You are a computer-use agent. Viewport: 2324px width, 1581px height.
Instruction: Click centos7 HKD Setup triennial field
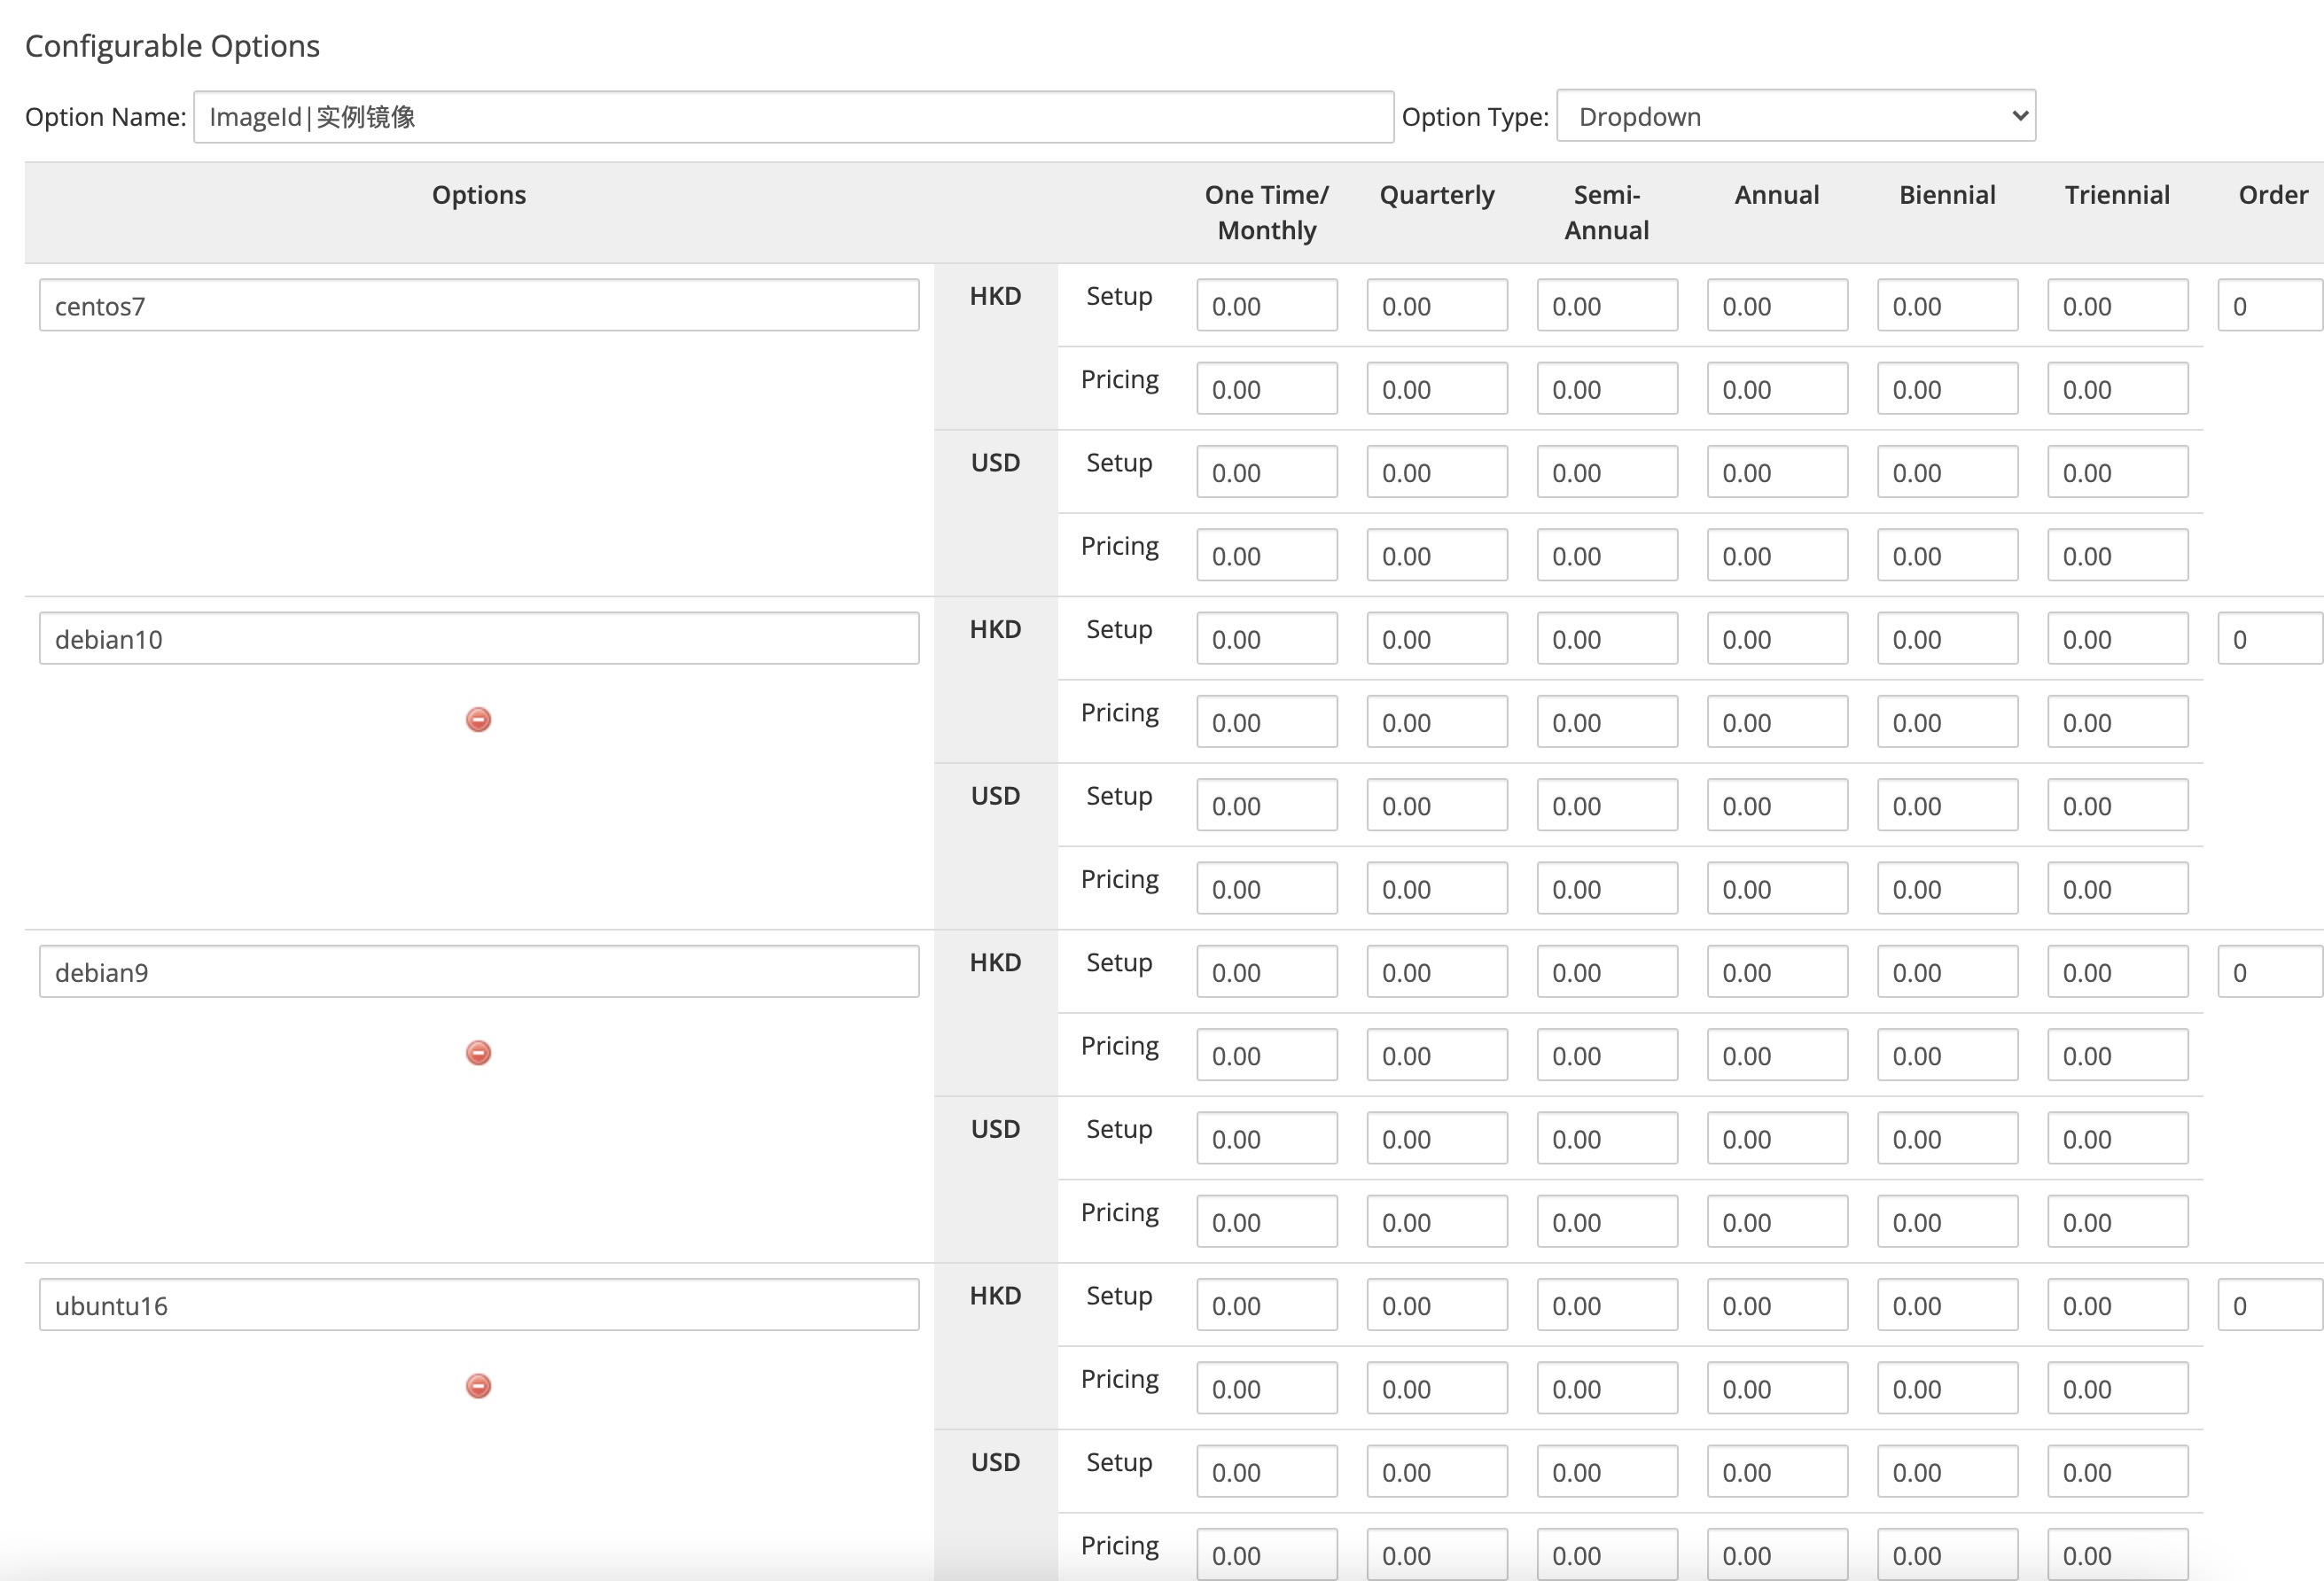click(2117, 305)
